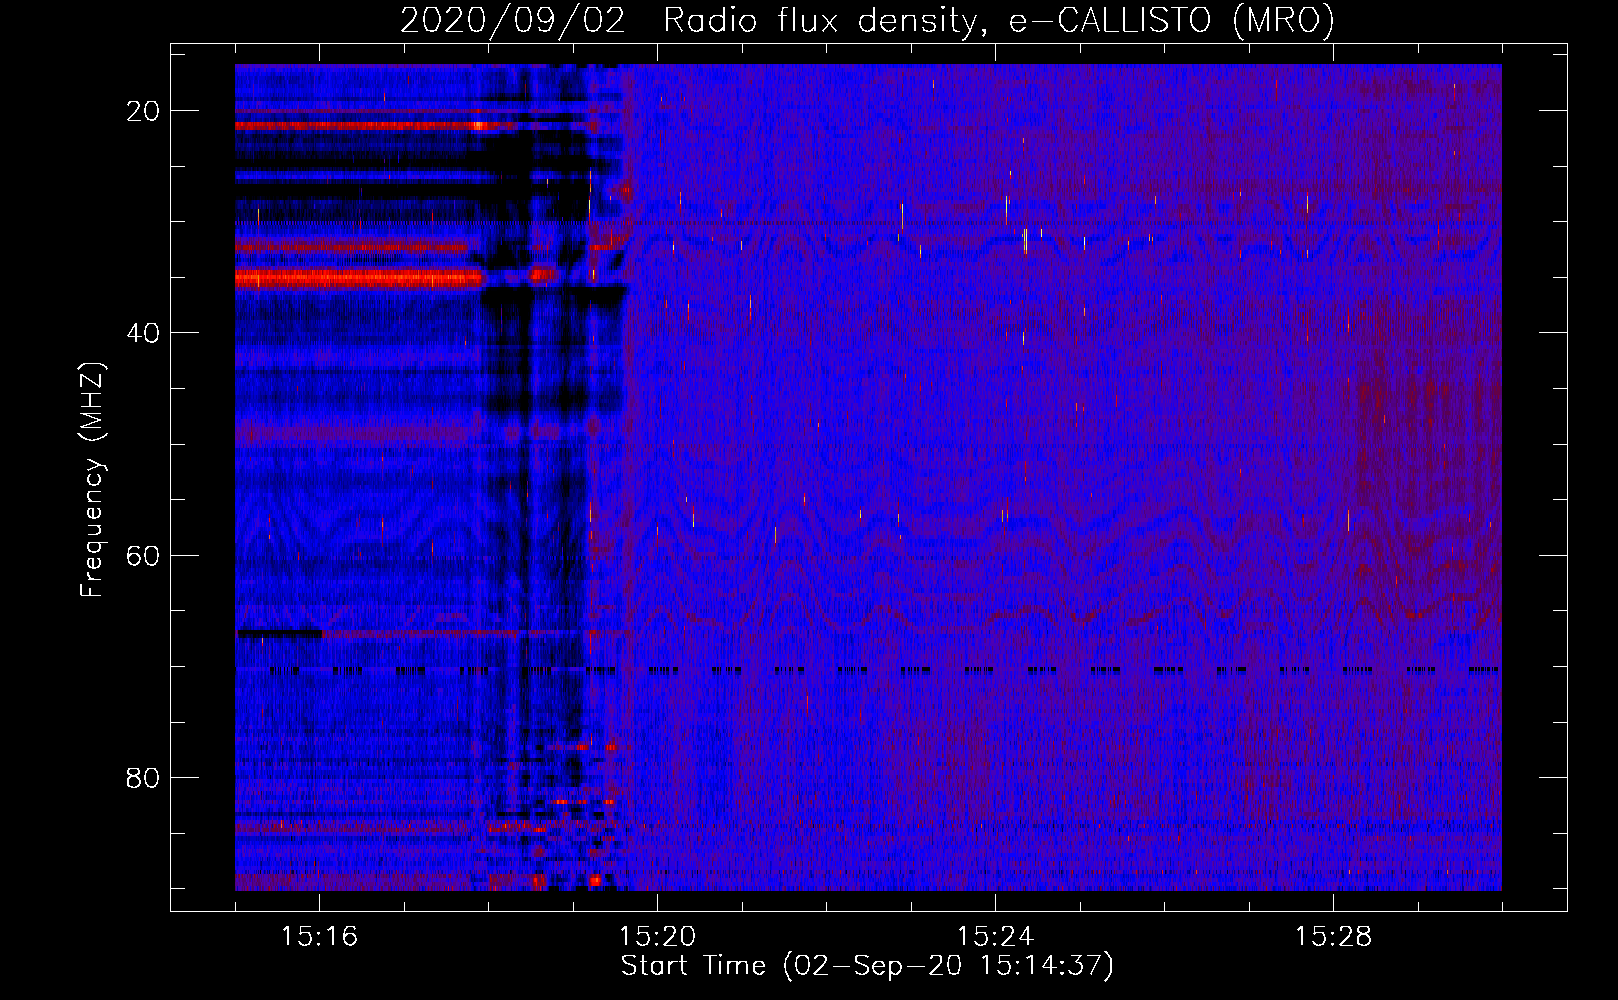Click the 20 MHz frequency tick label
The height and width of the screenshot is (1000, 1618).
(143, 111)
